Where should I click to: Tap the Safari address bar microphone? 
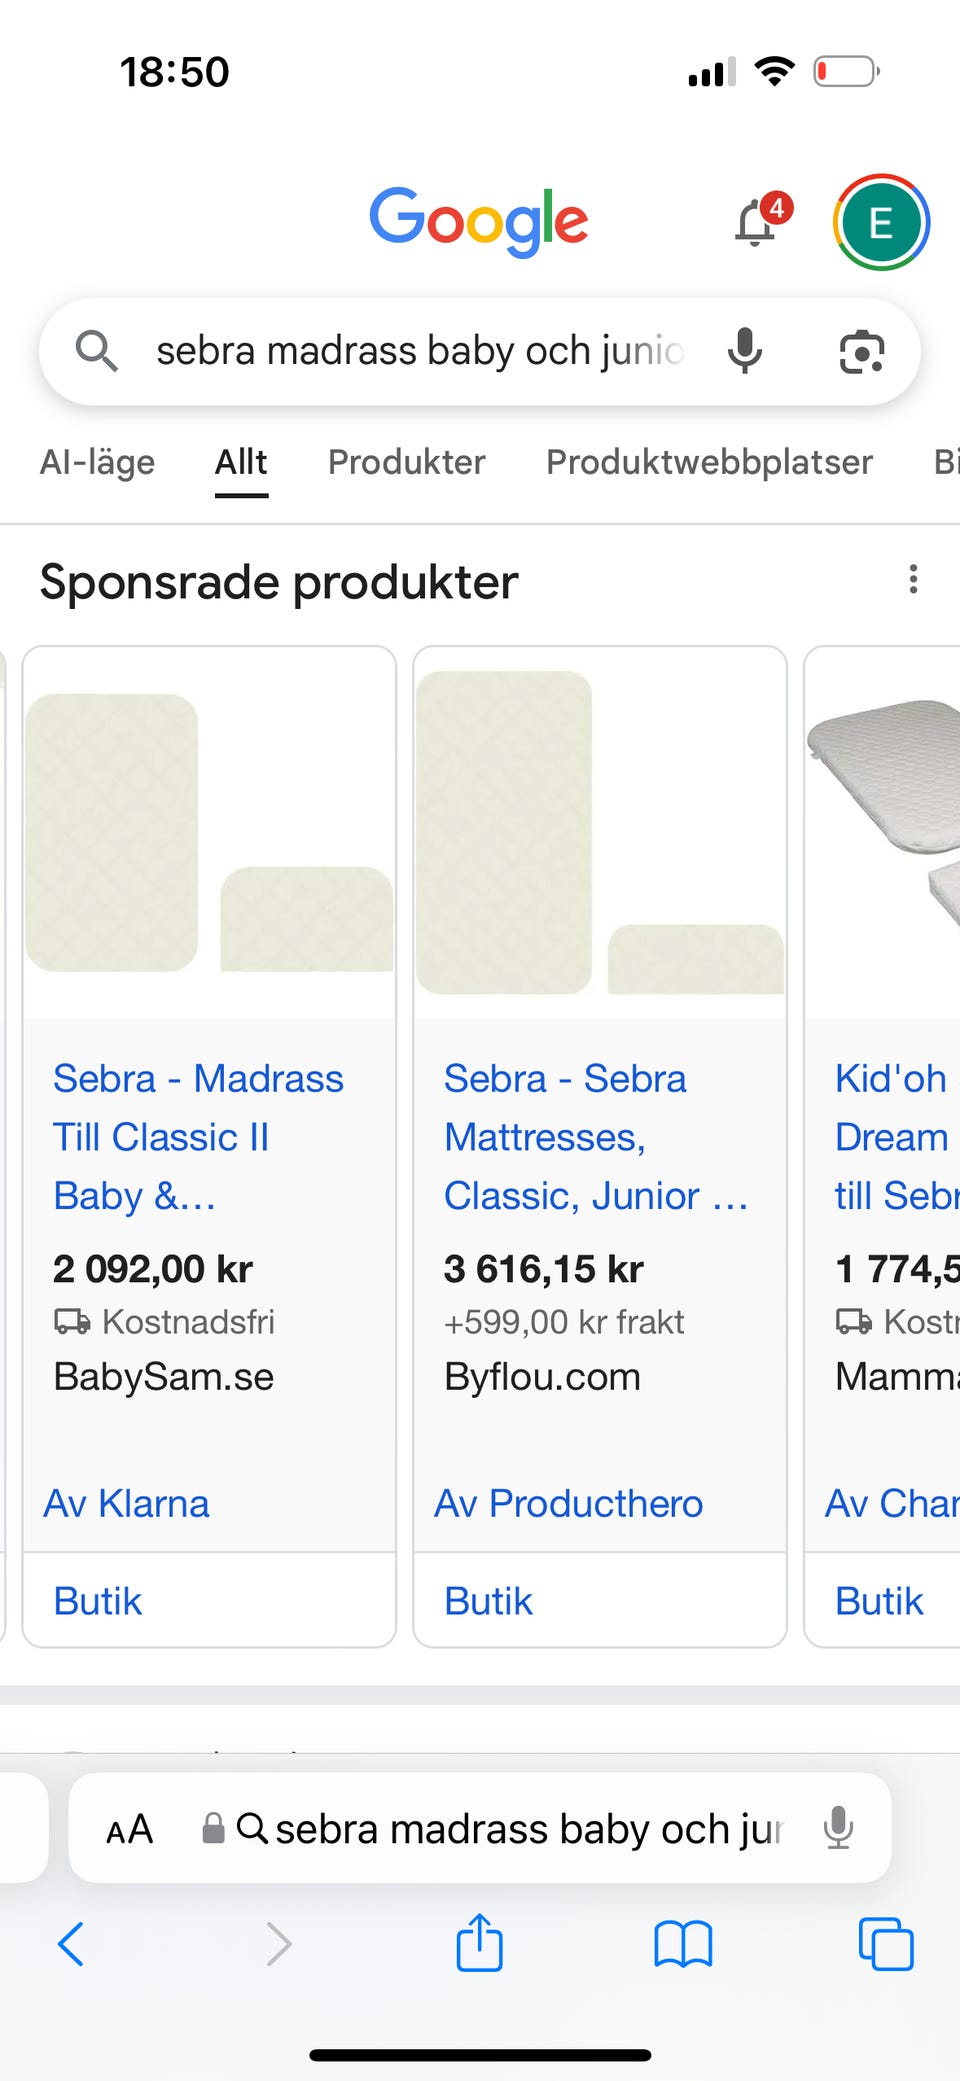pyautogui.click(x=838, y=1828)
